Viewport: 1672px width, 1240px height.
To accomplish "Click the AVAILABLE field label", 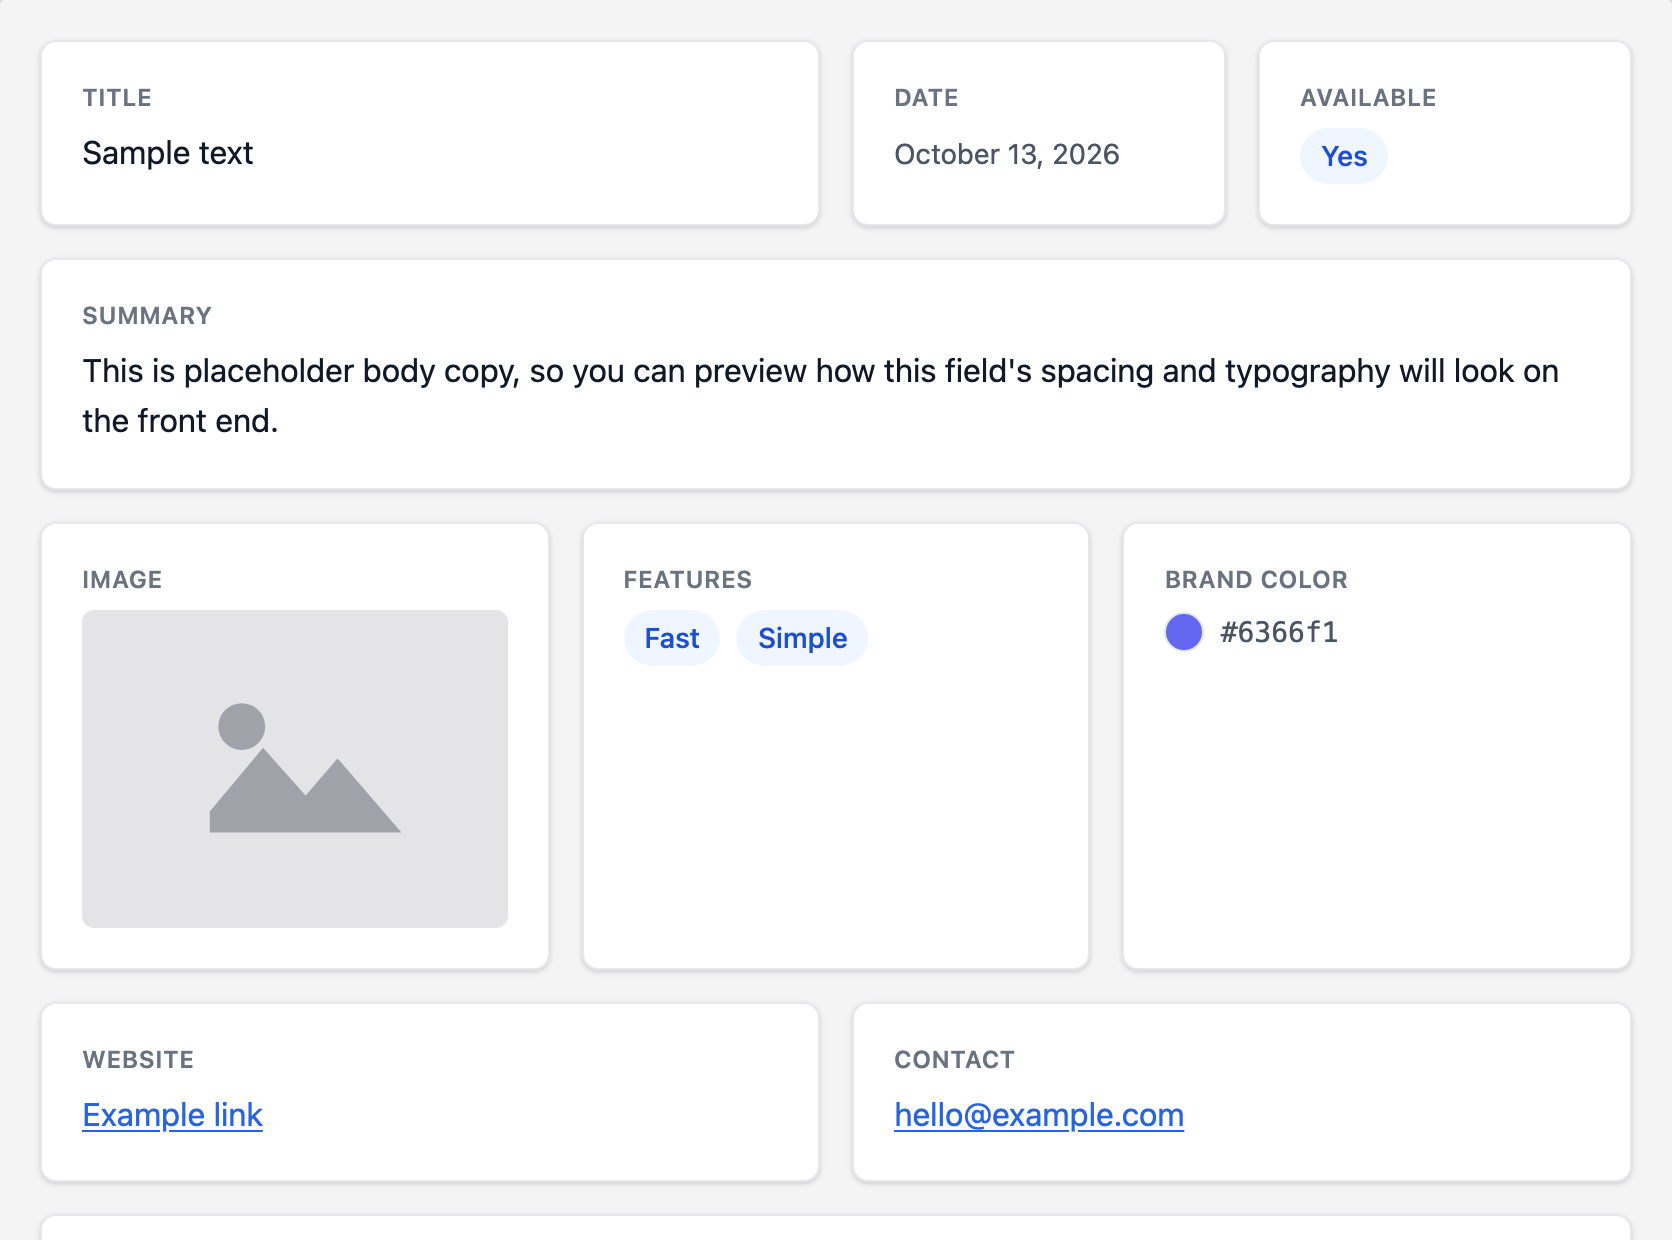I will pos(1368,98).
